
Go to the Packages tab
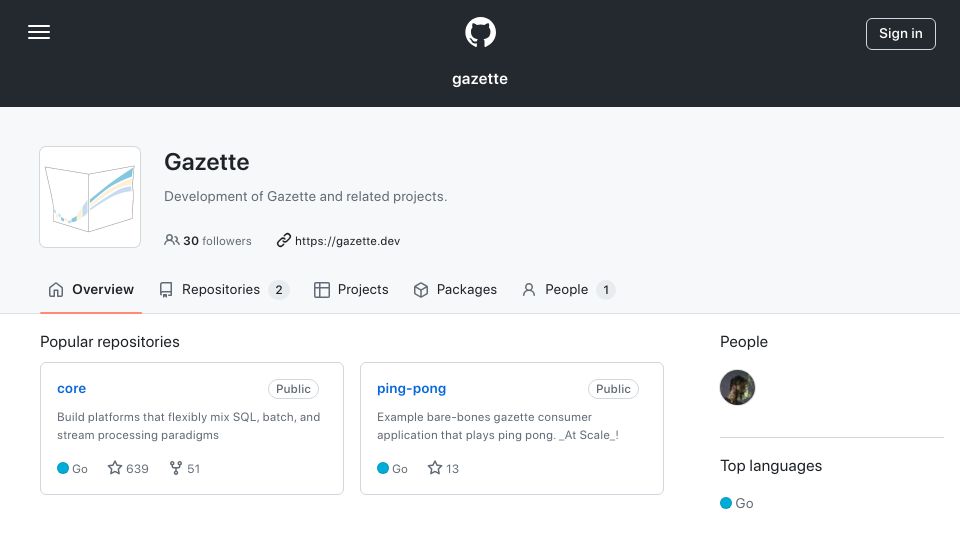455,290
